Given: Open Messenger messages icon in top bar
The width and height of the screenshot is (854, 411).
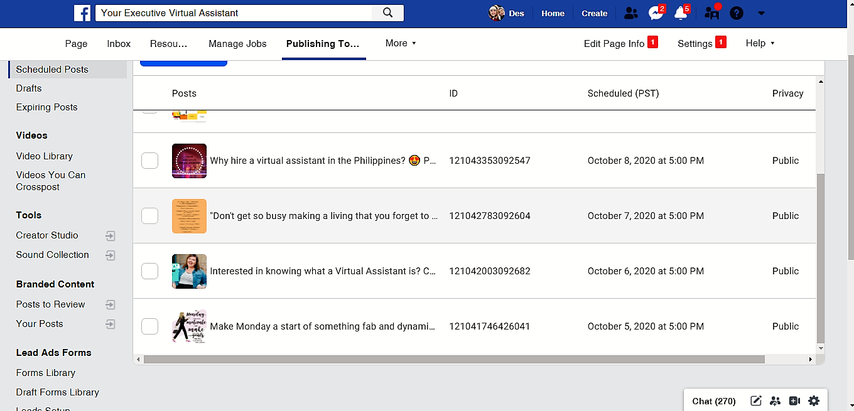Looking at the screenshot, I should click(x=656, y=13).
